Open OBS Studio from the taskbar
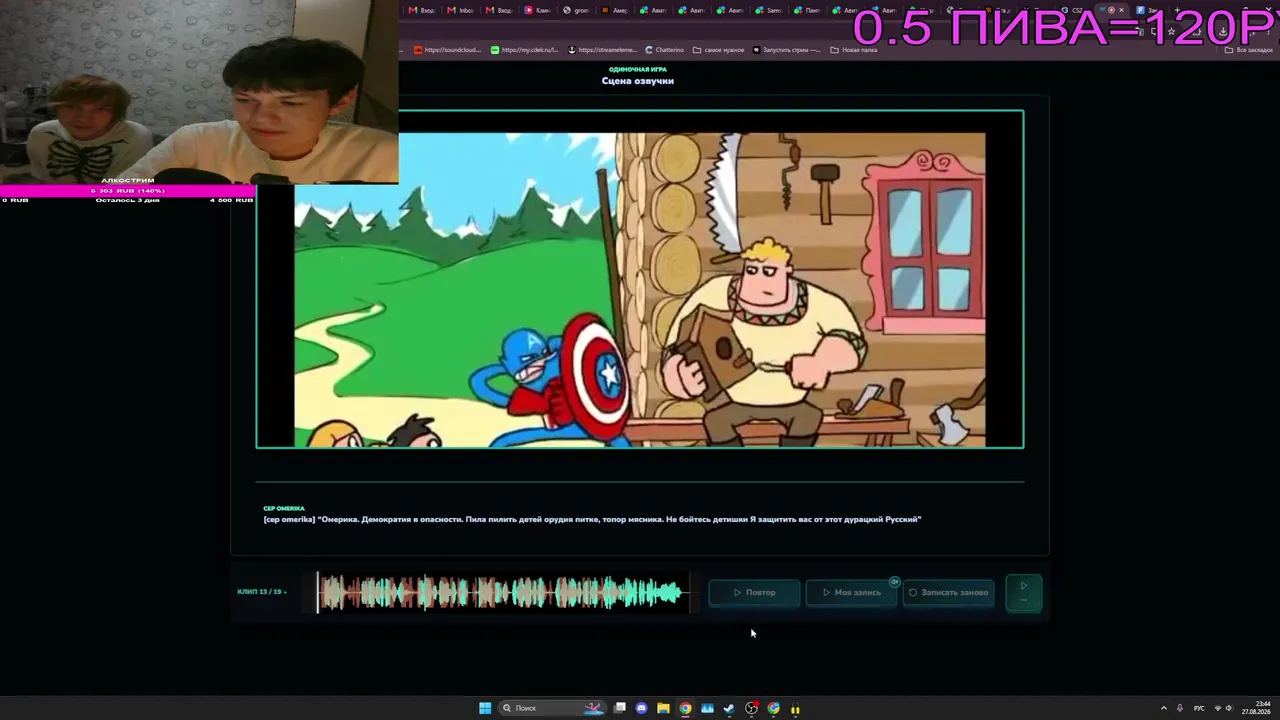Screen dimensions: 1280x720 coord(751,708)
